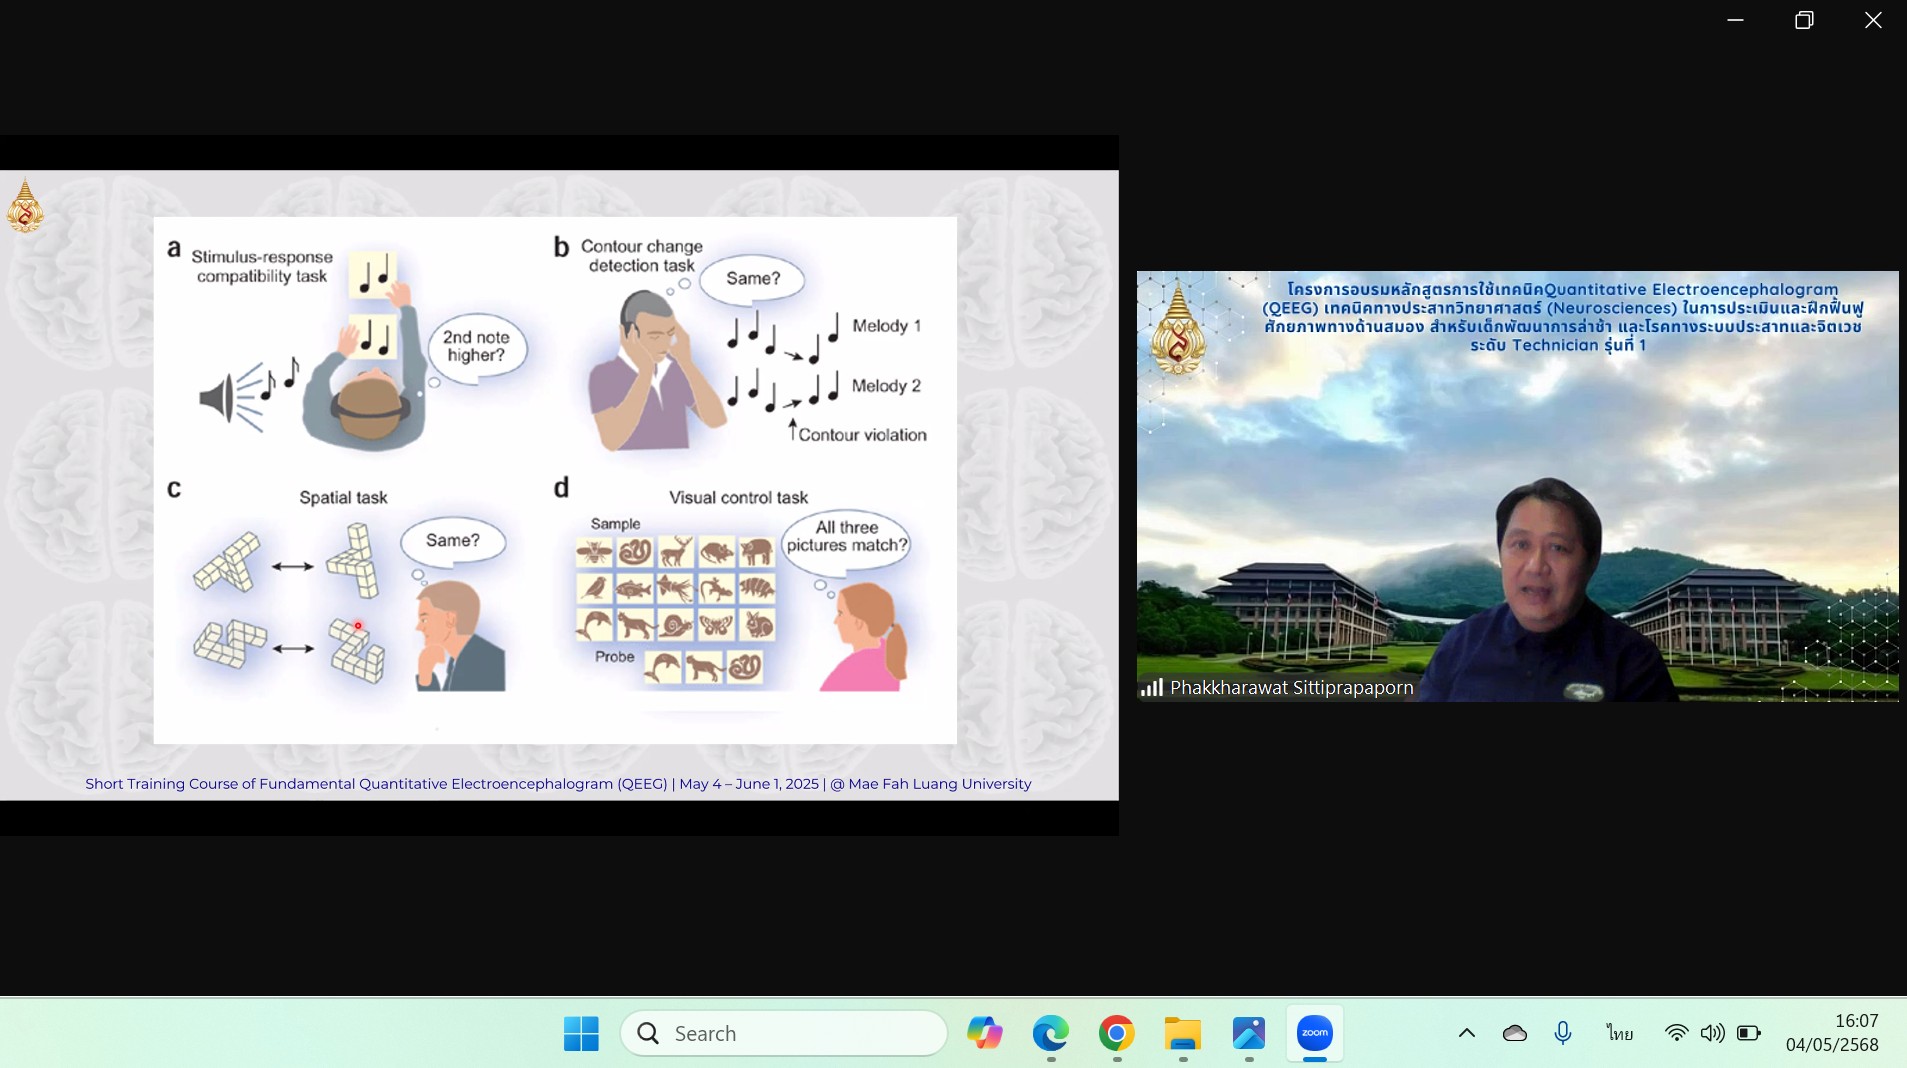Check battery status in the system tray
Image resolution: width=1907 pixels, height=1068 pixels.
1748,1033
